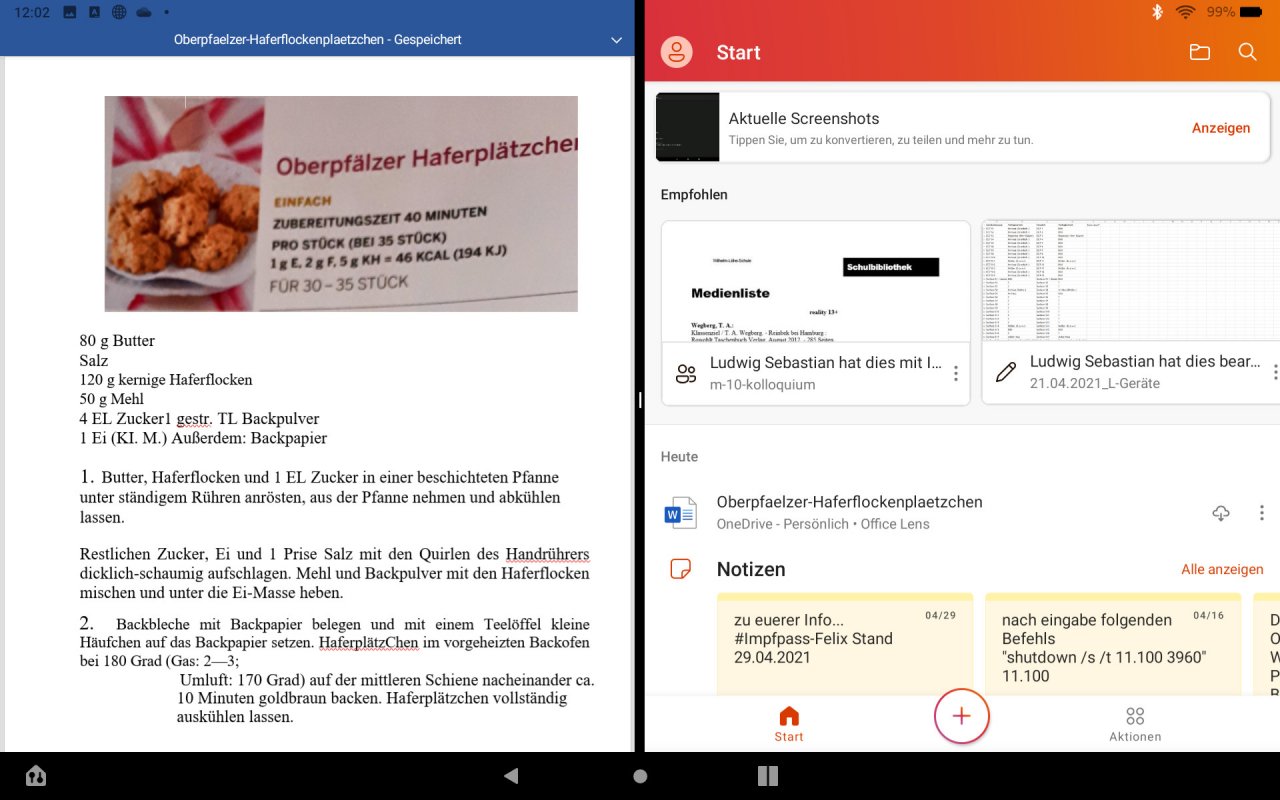Screen dimensions: 1280x800
Task: Click the underlined word 'HaferplätzChen' in document
Action: click(x=368, y=642)
